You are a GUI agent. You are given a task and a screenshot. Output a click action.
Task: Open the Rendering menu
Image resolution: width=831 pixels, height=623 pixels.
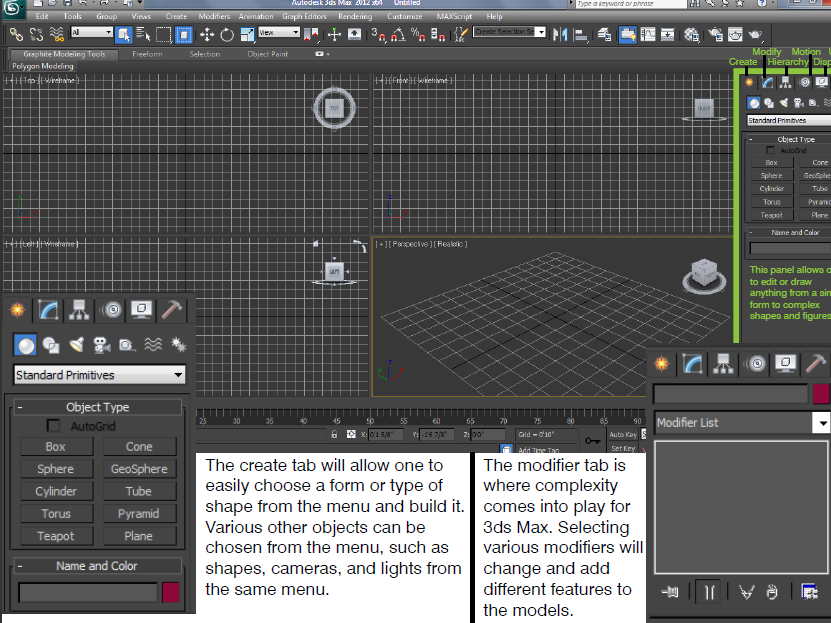click(354, 17)
